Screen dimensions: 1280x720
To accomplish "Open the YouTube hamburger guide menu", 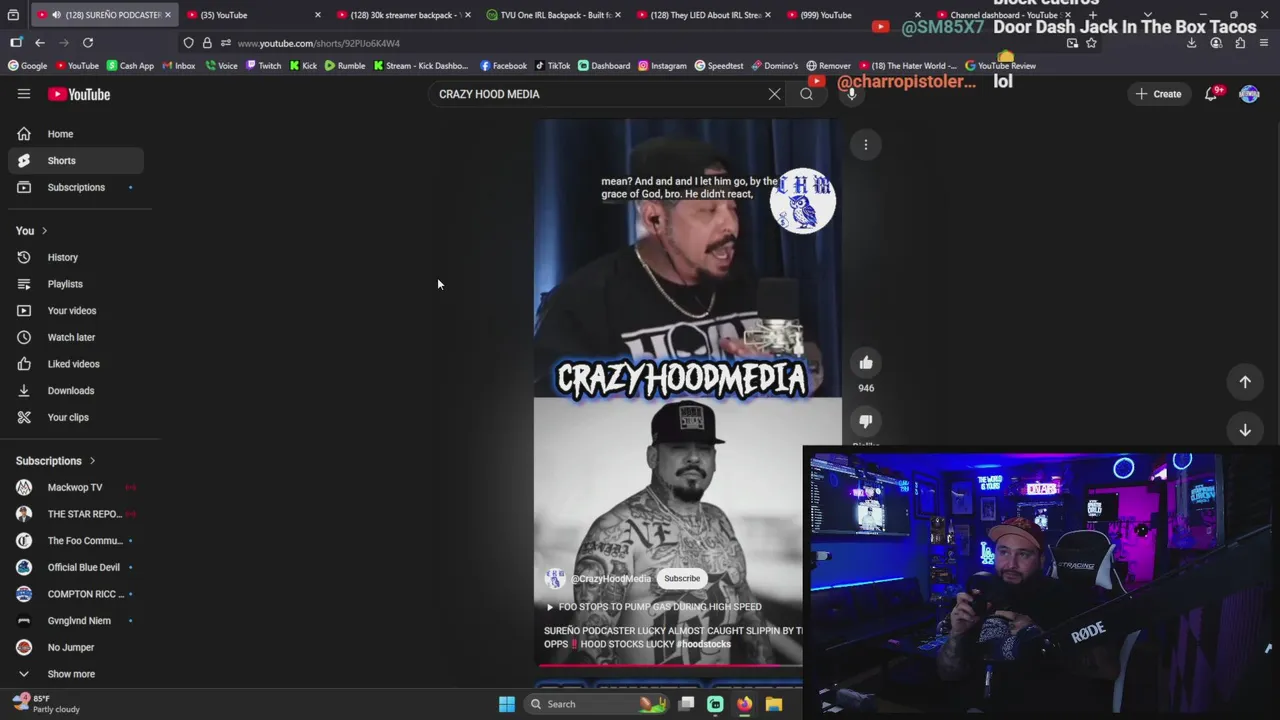I will [x=24, y=94].
